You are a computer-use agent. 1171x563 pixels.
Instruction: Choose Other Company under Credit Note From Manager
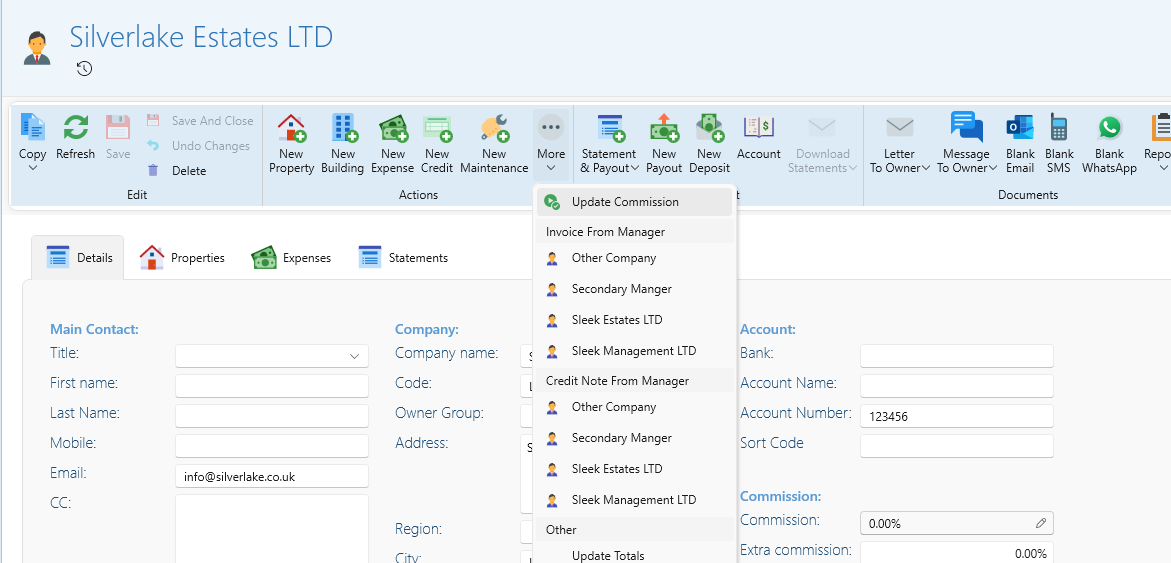pos(634,407)
